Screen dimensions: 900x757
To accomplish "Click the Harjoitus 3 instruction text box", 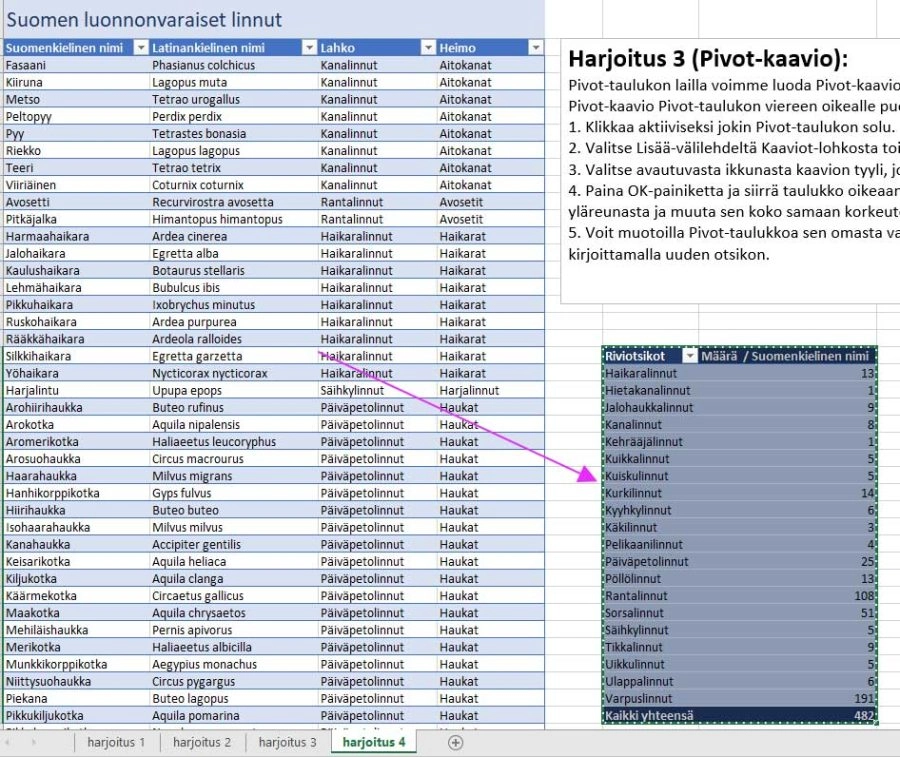I will tap(730, 170).
